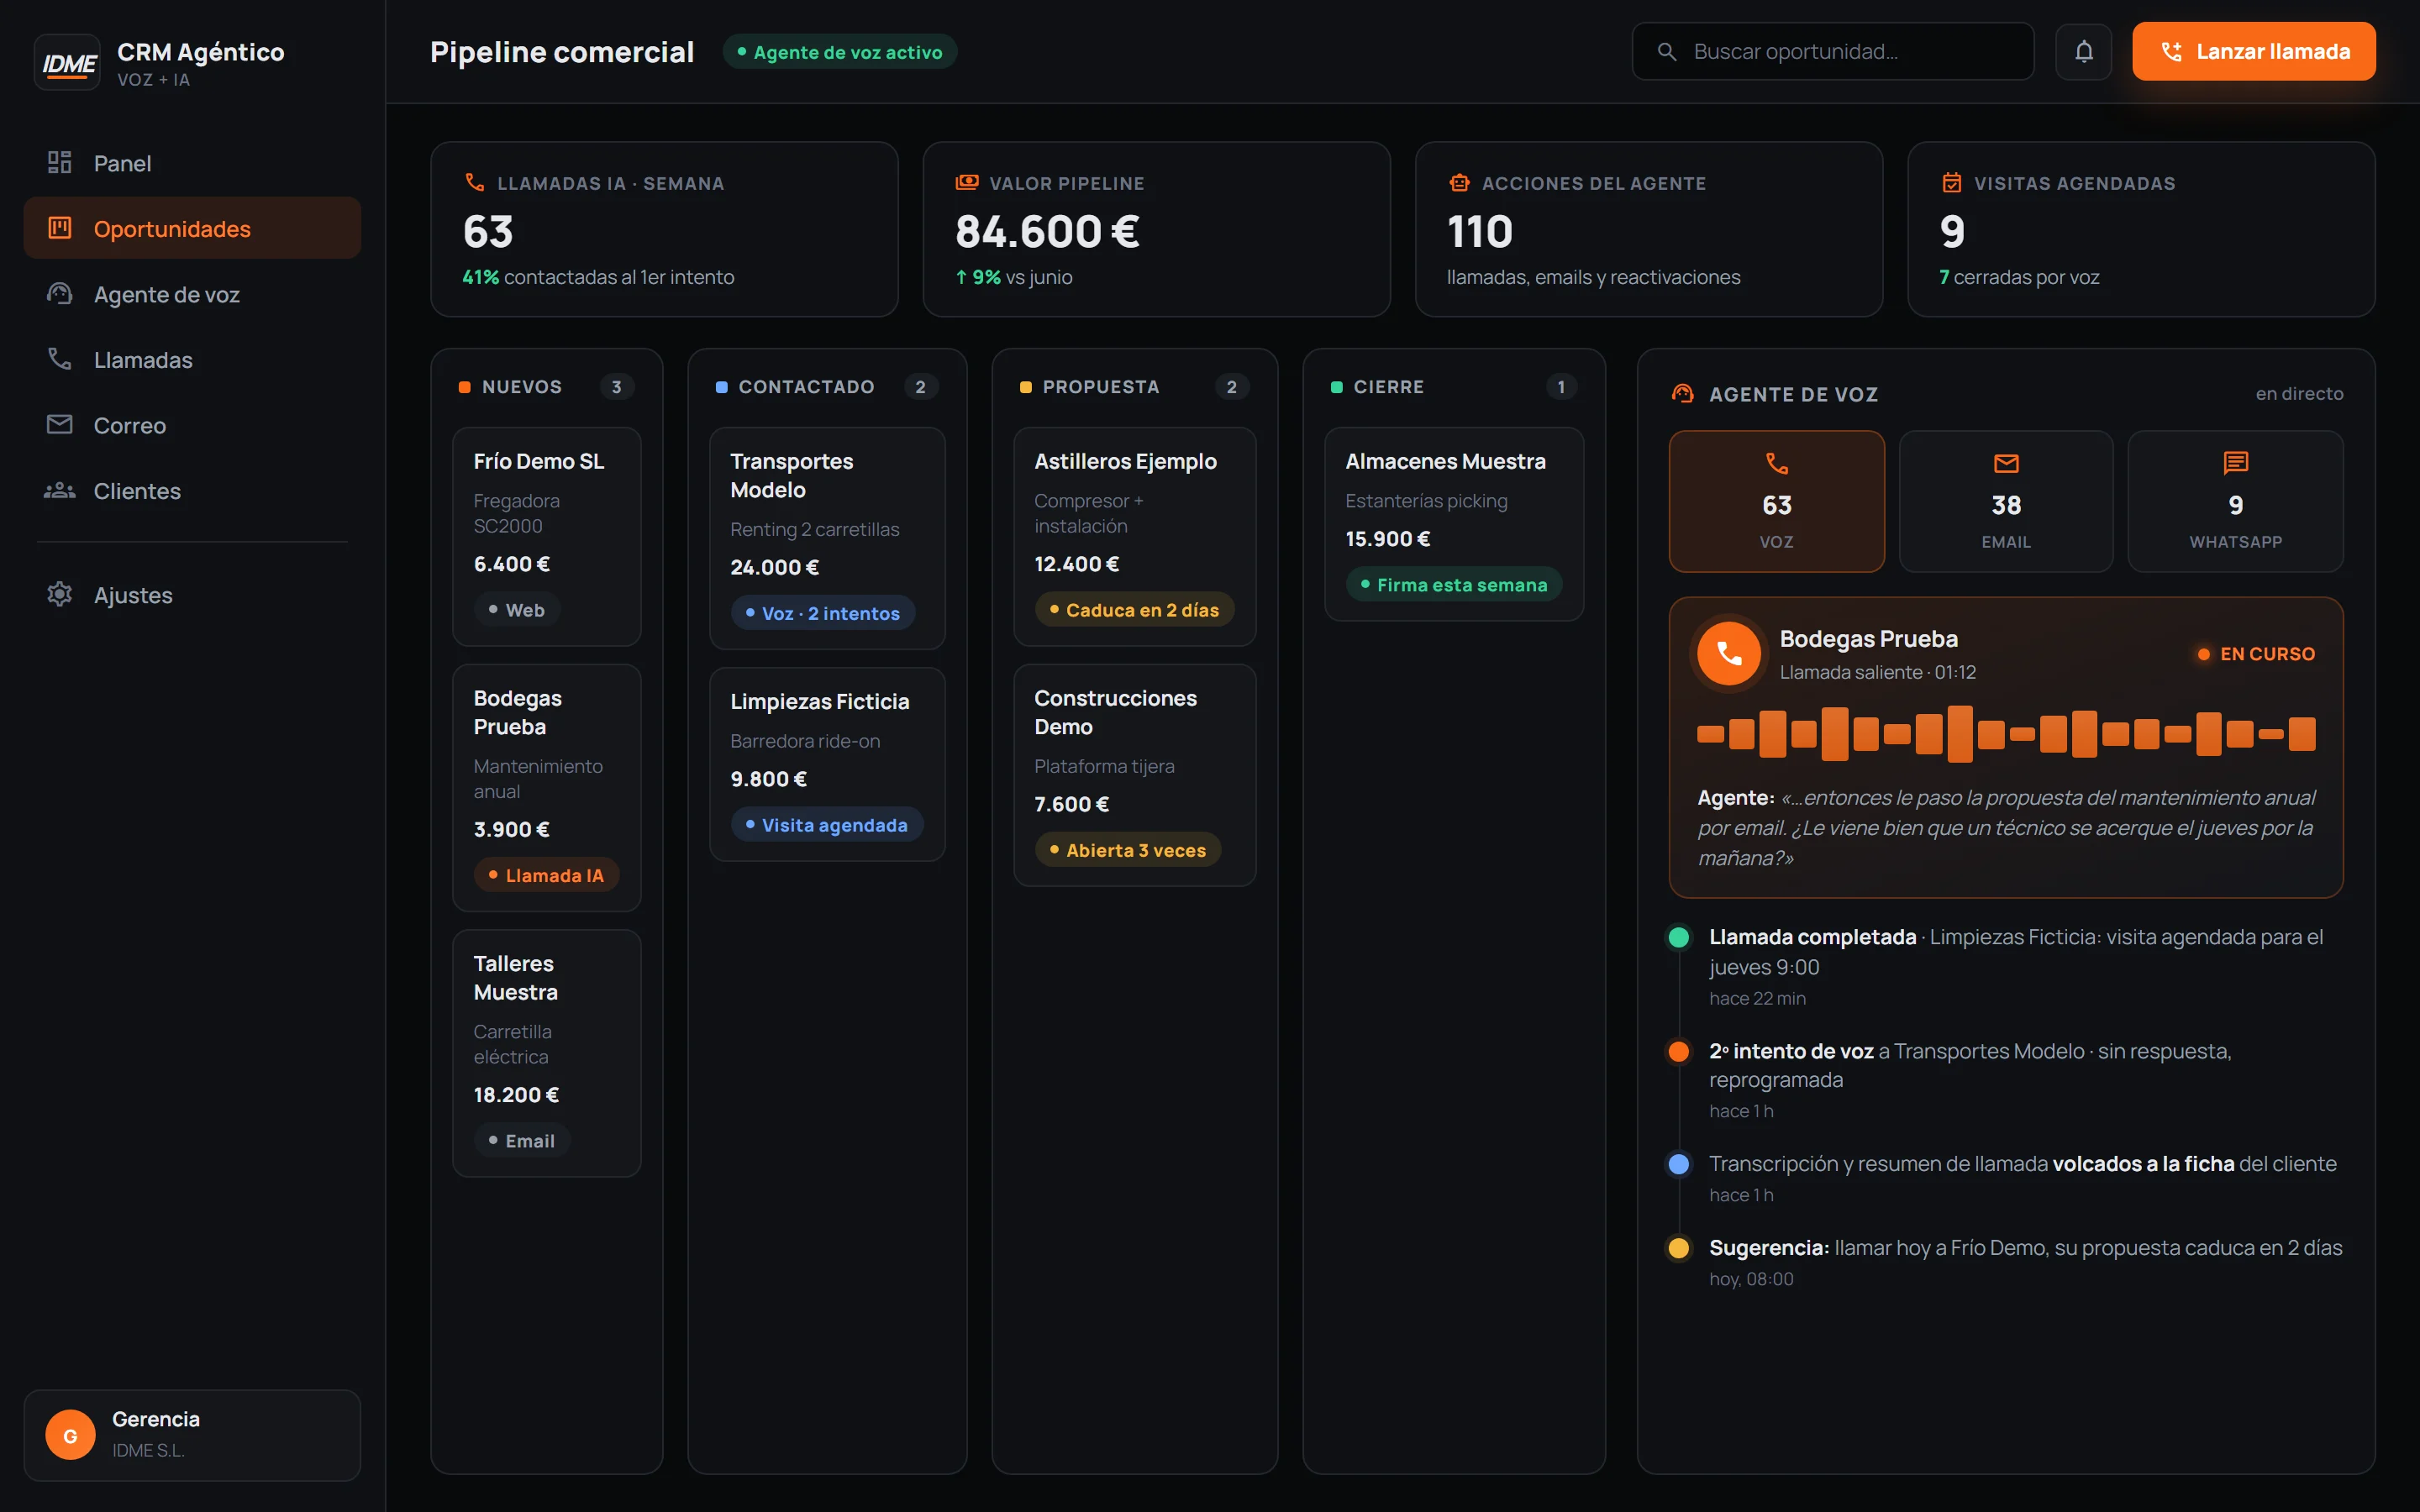Click the green dot of Llamada completada event
Viewport: 2420px width, 1512px height.
click(1679, 937)
